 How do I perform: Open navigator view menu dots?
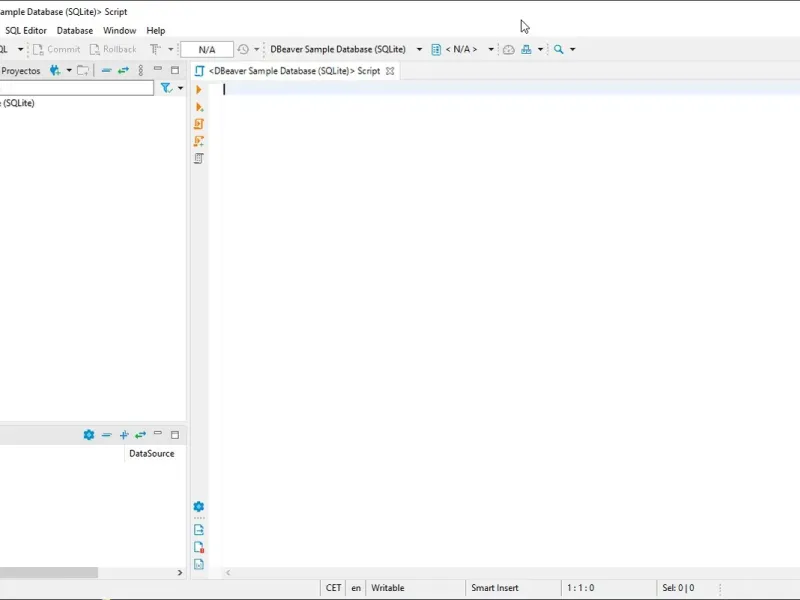tap(141, 70)
